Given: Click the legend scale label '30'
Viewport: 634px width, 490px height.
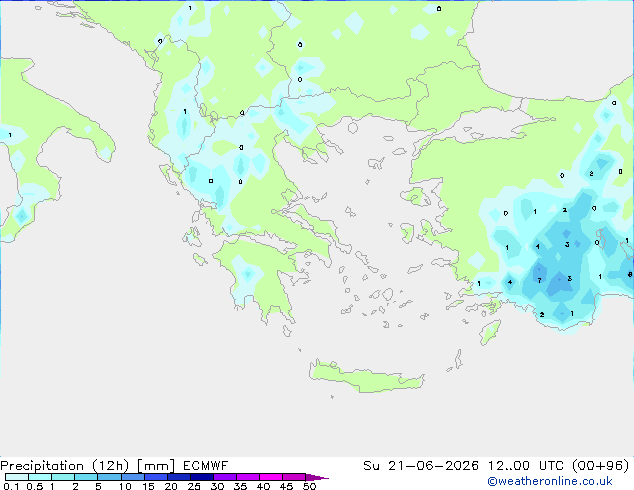Looking at the screenshot, I should (x=218, y=486).
